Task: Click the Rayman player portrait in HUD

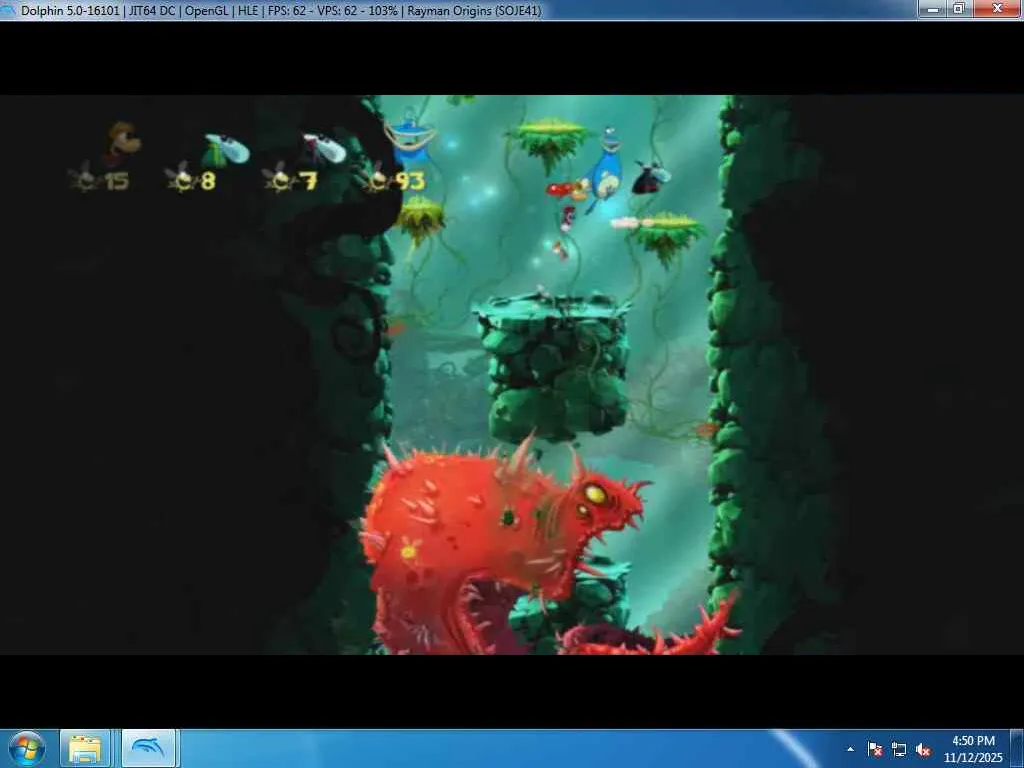Action: pyautogui.click(x=122, y=142)
